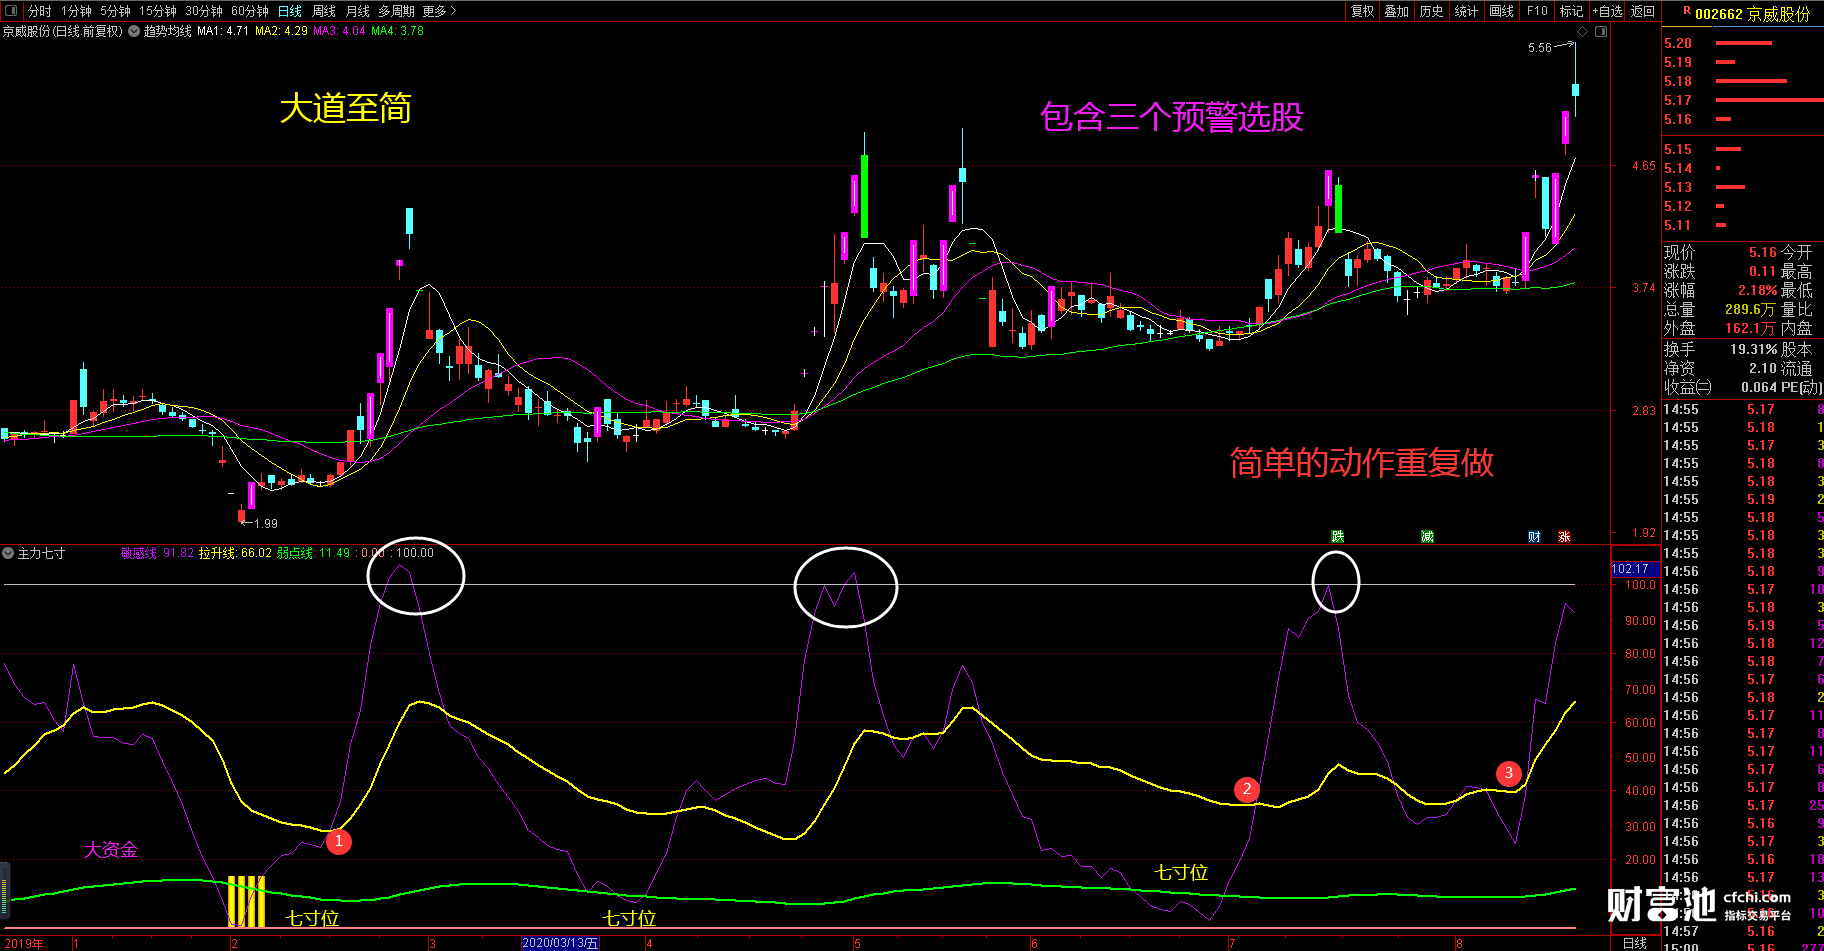Open the 多周期 multi-period view
The width and height of the screenshot is (1824, 951).
tap(396, 11)
